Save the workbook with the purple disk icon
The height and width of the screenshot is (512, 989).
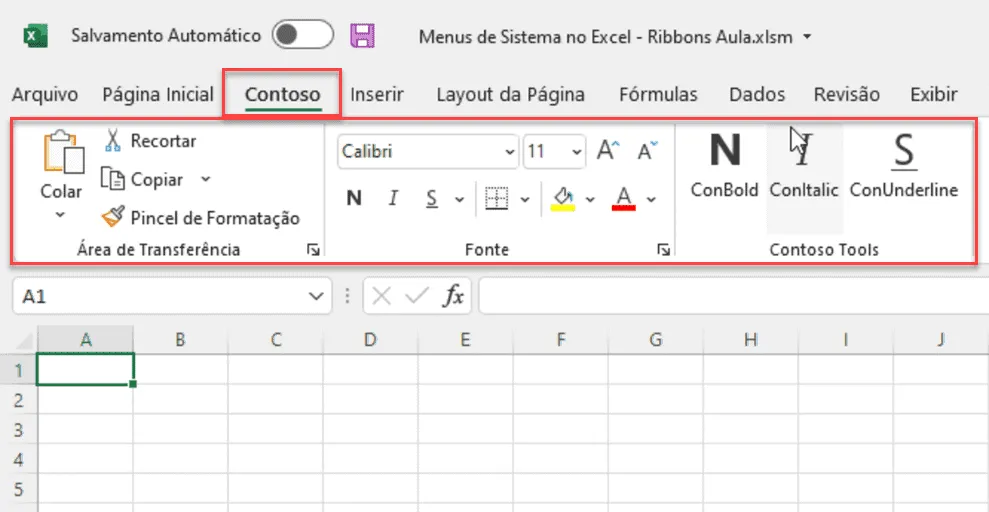[x=363, y=36]
